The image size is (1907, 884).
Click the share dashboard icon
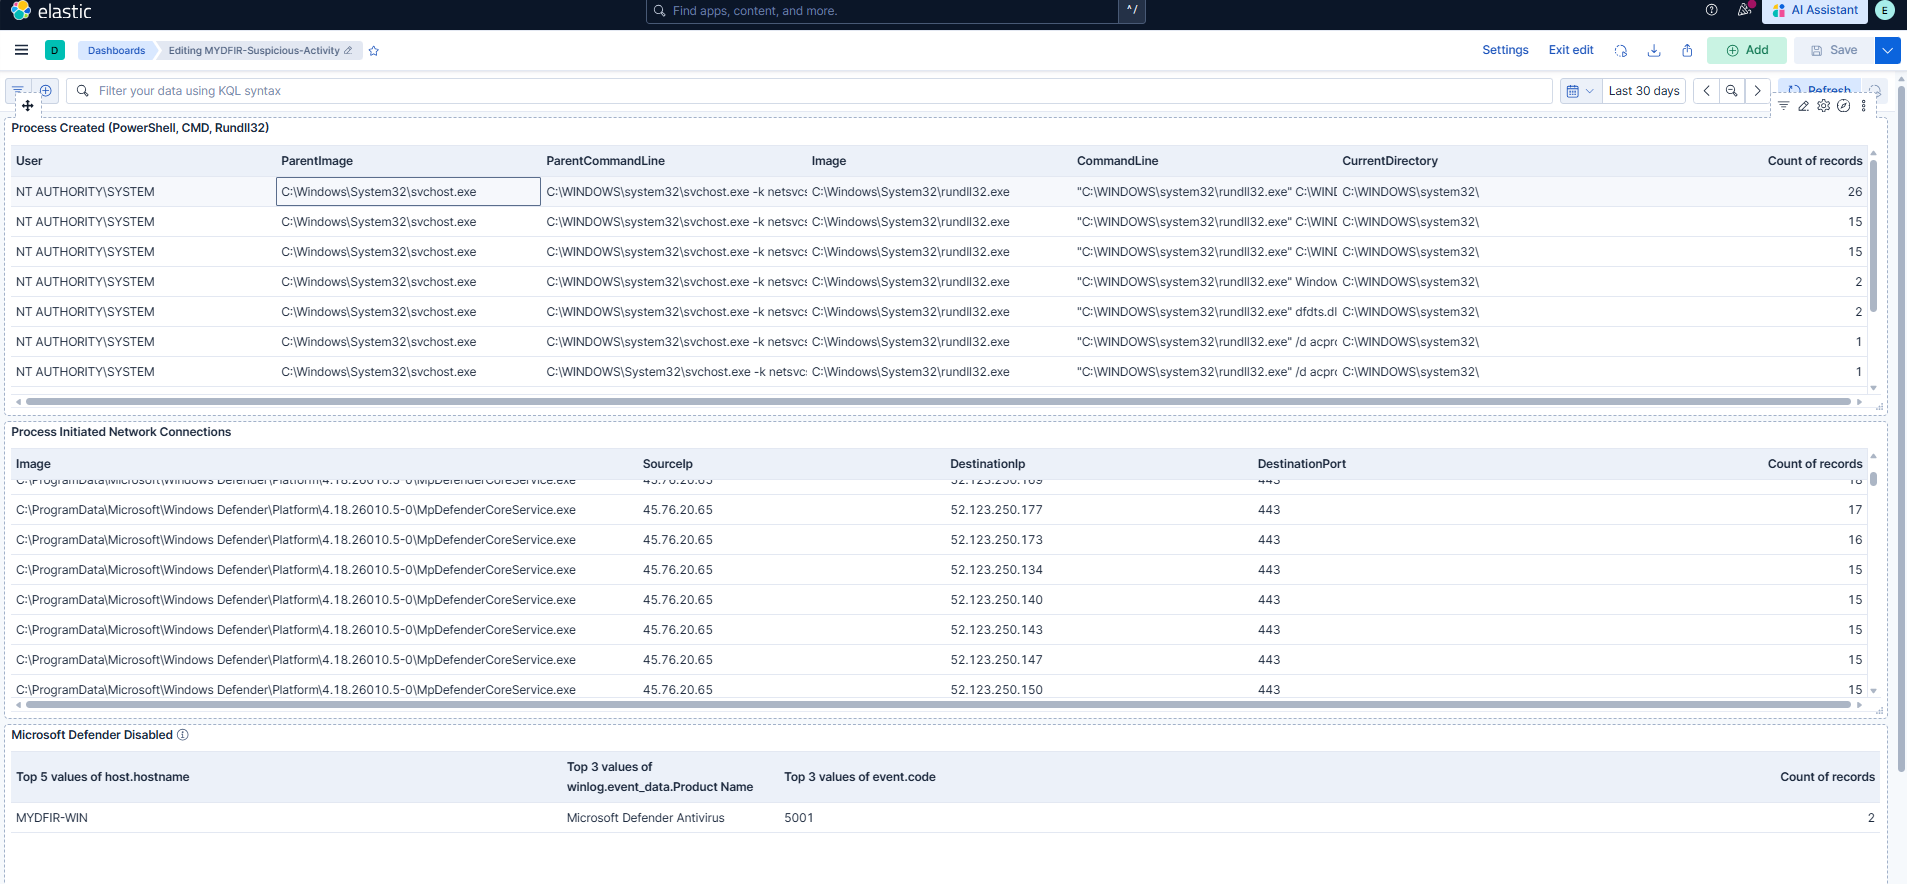[1687, 51]
